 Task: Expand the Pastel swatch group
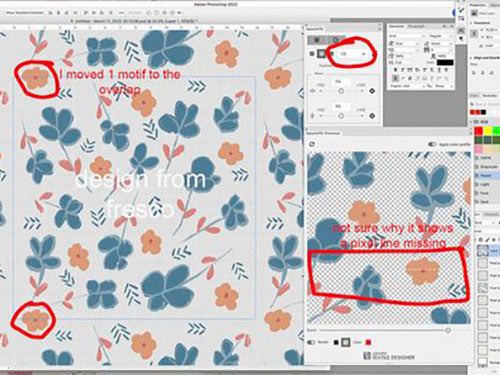point(486,175)
